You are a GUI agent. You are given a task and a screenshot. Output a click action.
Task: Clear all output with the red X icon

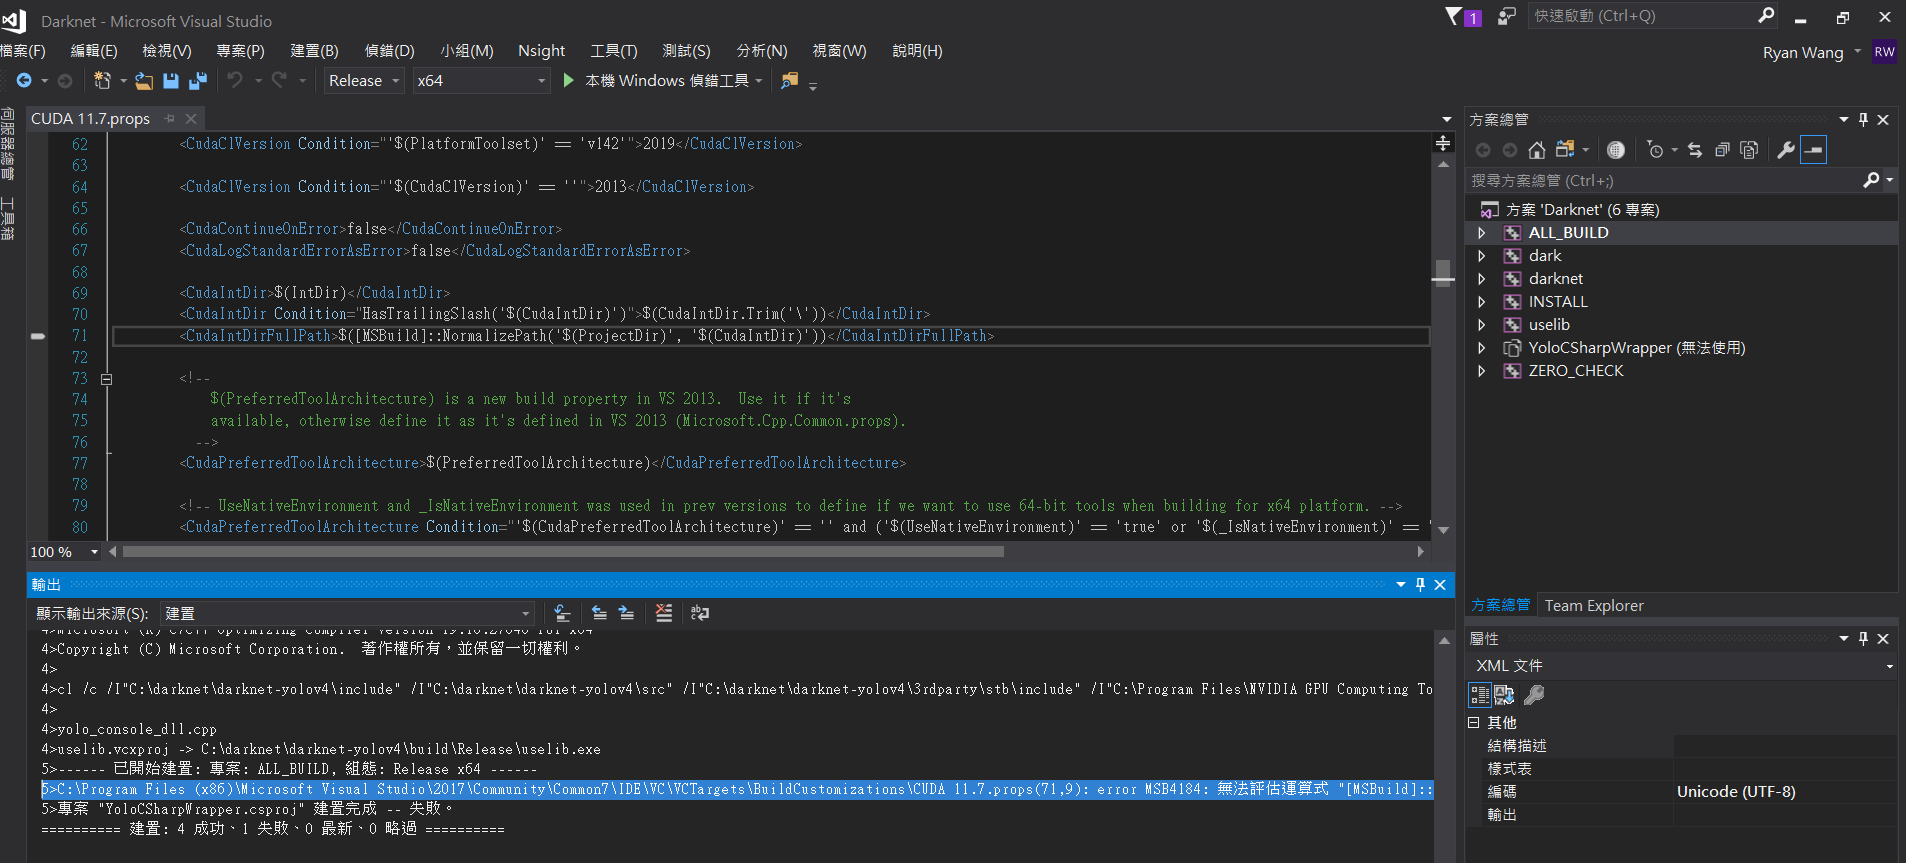(664, 613)
